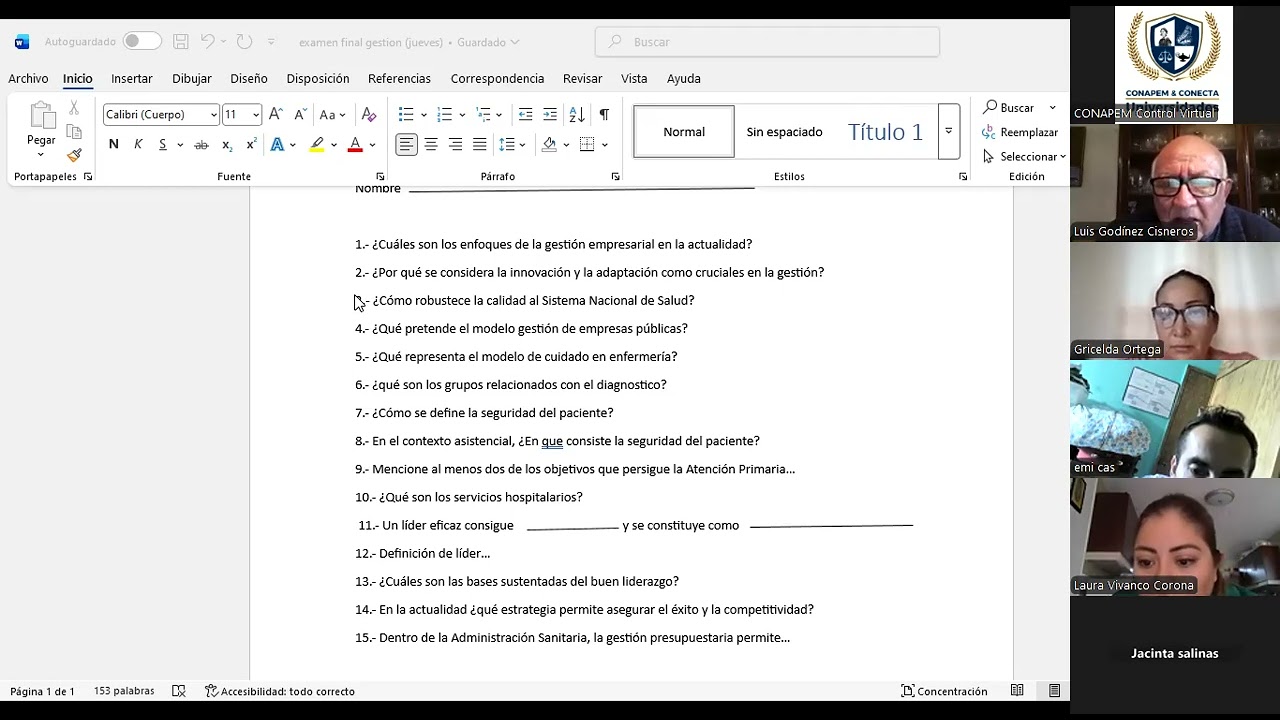Select Luis Godínez Cisneros video thumbnail
Image resolution: width=1280 pixels, height=720 pixels.
tap(1175, 183)
